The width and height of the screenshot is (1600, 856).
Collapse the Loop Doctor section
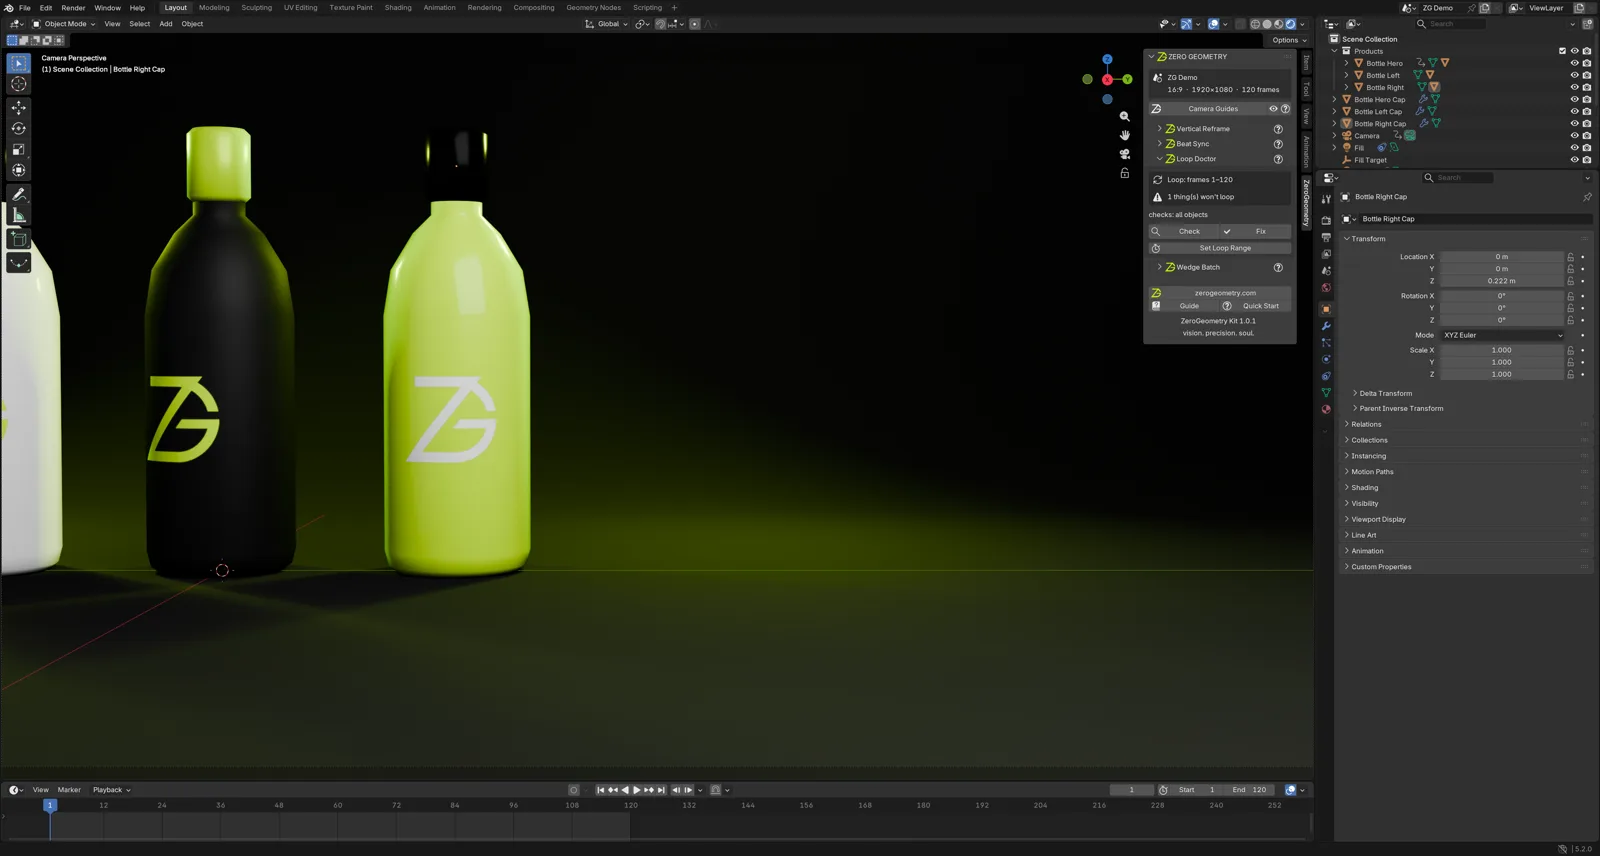pos(1159,159)
